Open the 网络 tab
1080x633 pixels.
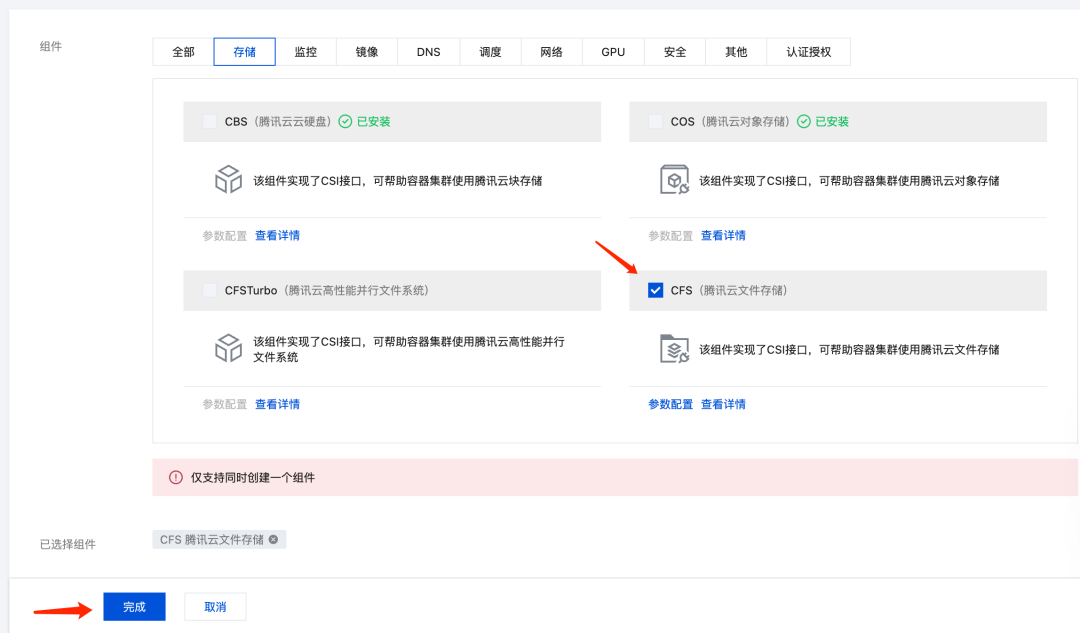tap(552, 52)
